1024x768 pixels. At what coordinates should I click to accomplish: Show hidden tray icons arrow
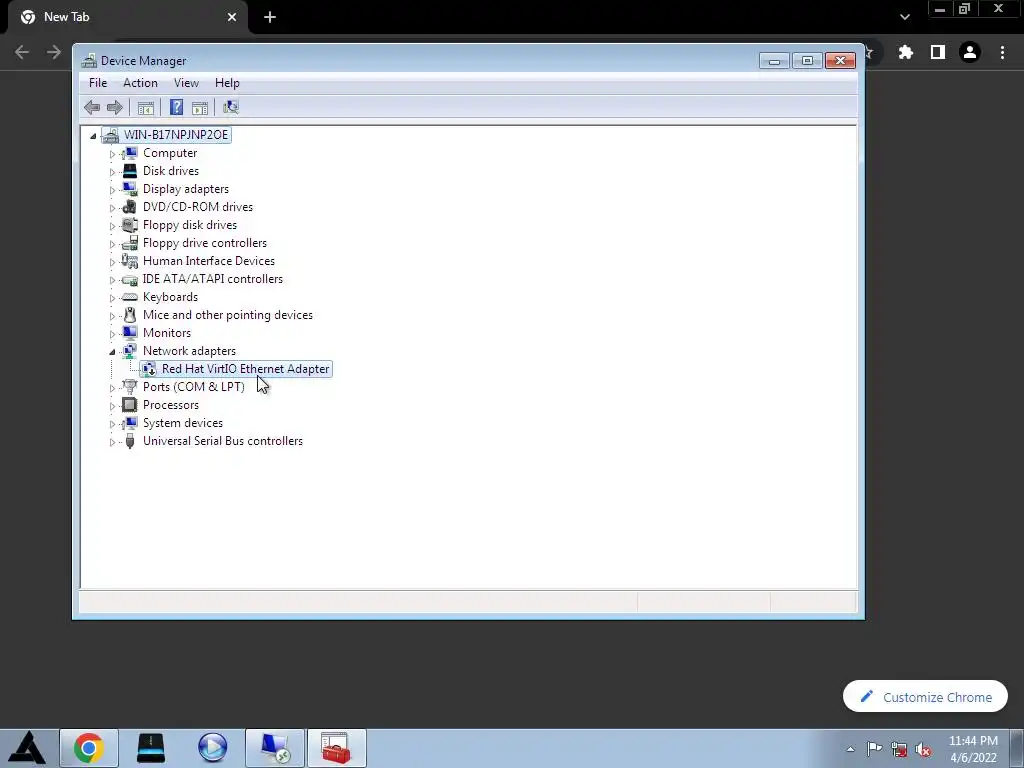coord(850,749)
